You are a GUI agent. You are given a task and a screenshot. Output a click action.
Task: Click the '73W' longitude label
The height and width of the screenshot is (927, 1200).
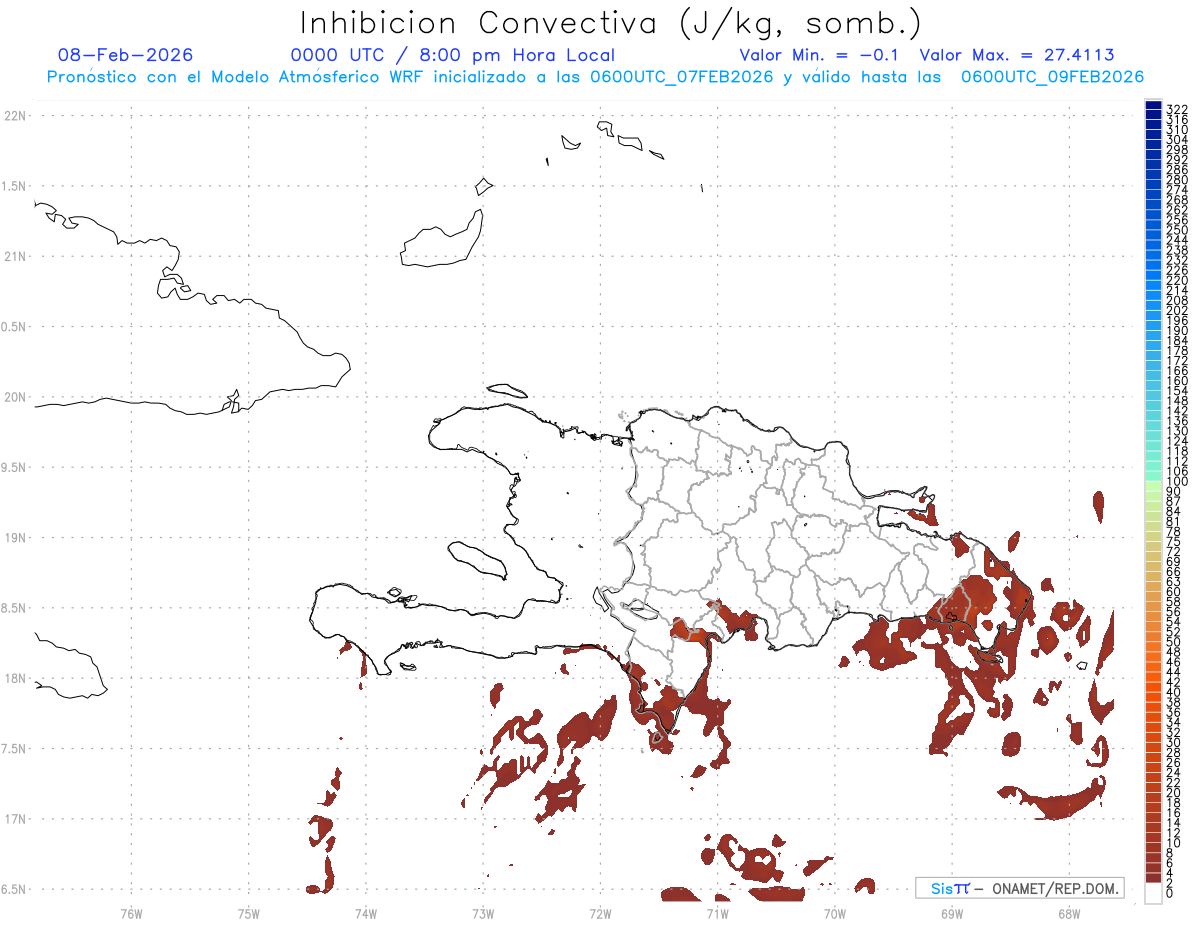(483, 913)
